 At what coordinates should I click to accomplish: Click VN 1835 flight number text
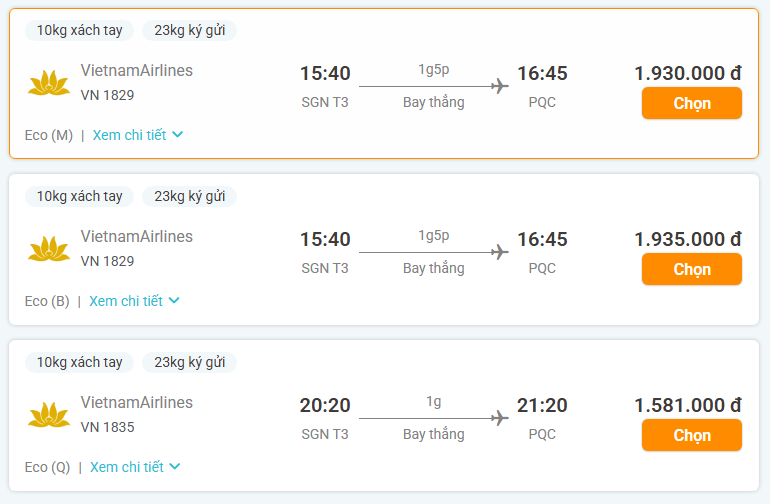[107, 427]
